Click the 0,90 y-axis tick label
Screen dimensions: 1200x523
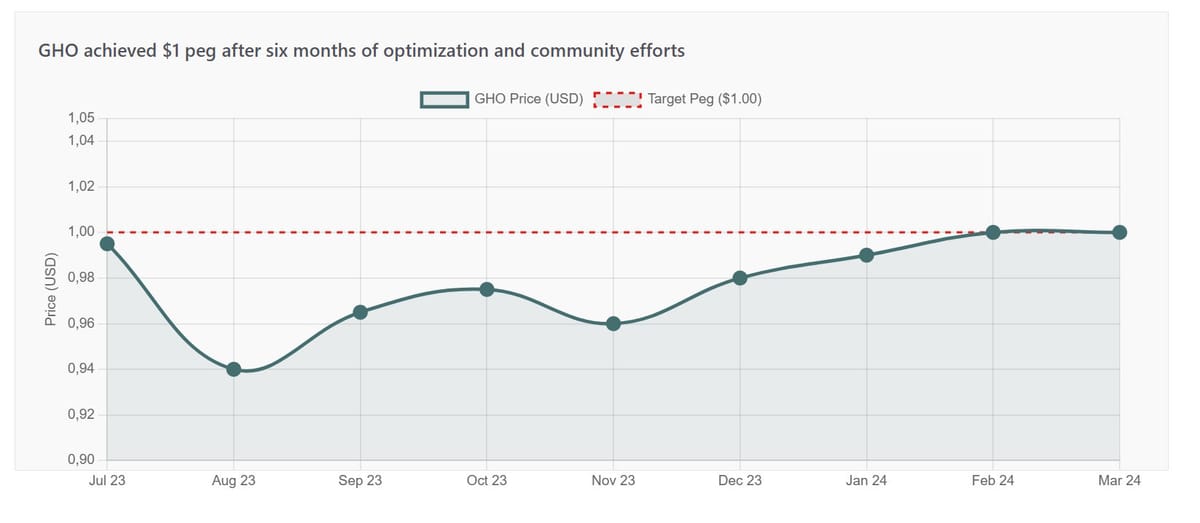(x=81, y=460)
